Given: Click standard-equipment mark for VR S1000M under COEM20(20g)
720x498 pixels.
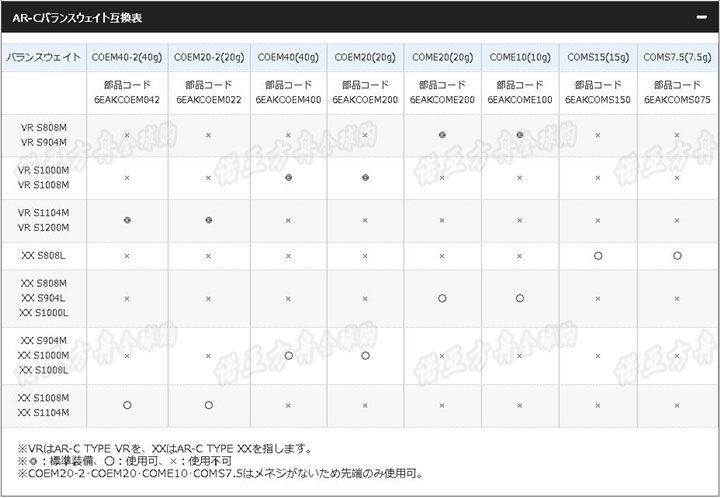Looking at the screenshot, I should [365, 178].
